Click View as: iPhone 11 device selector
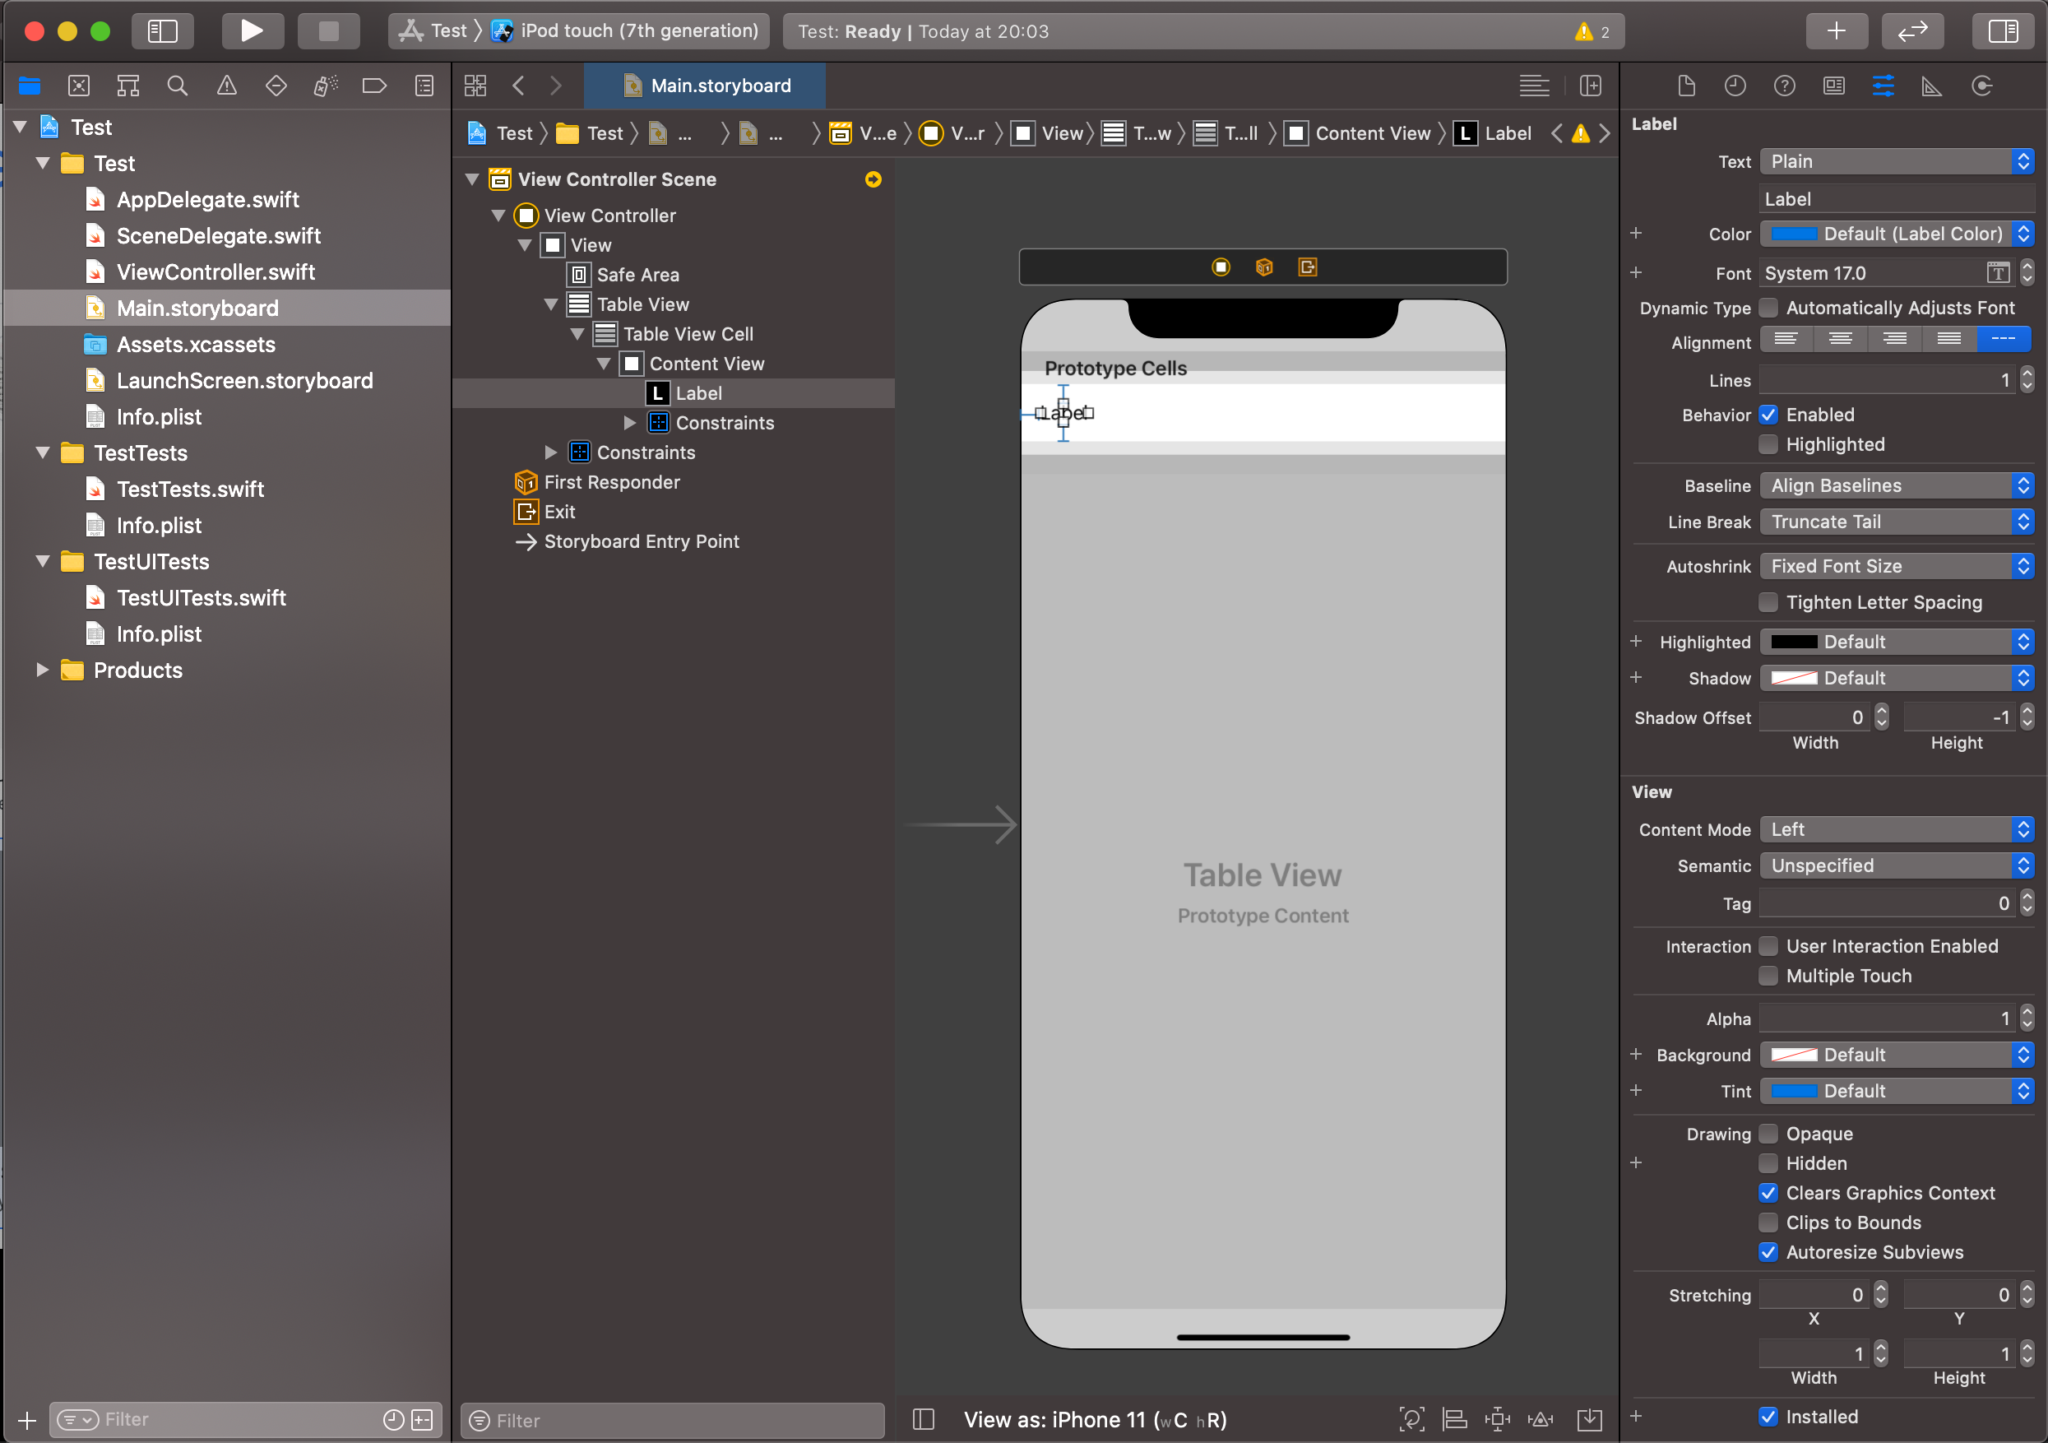The height and width of the screenshot is (1443, 2048). pyautogui.click(x=1096, y=1419)
